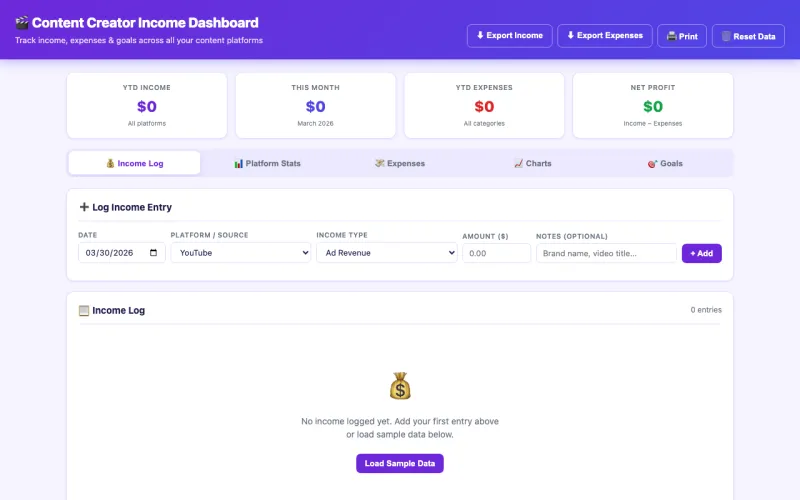Expand the Income Type dropdown
This screenshot has width=800, height=500.
[x=386, y=253]
